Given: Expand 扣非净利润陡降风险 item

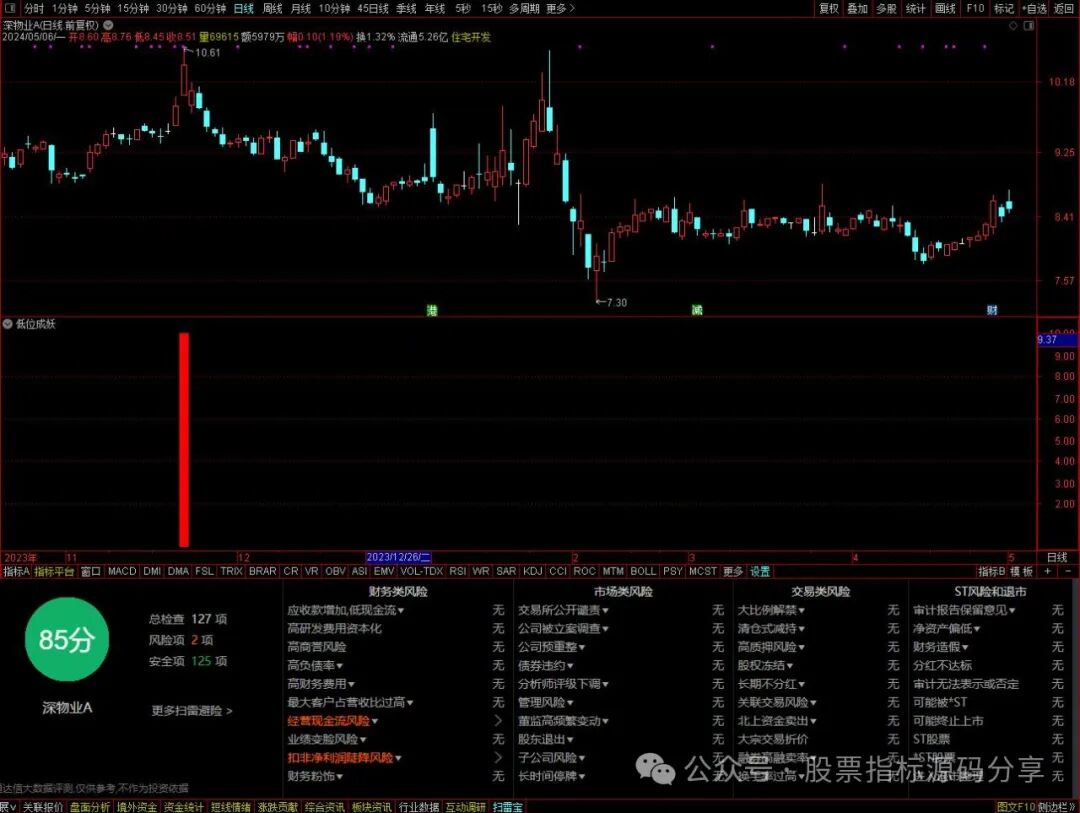Looking at the screenshot, I should [344, 757].
